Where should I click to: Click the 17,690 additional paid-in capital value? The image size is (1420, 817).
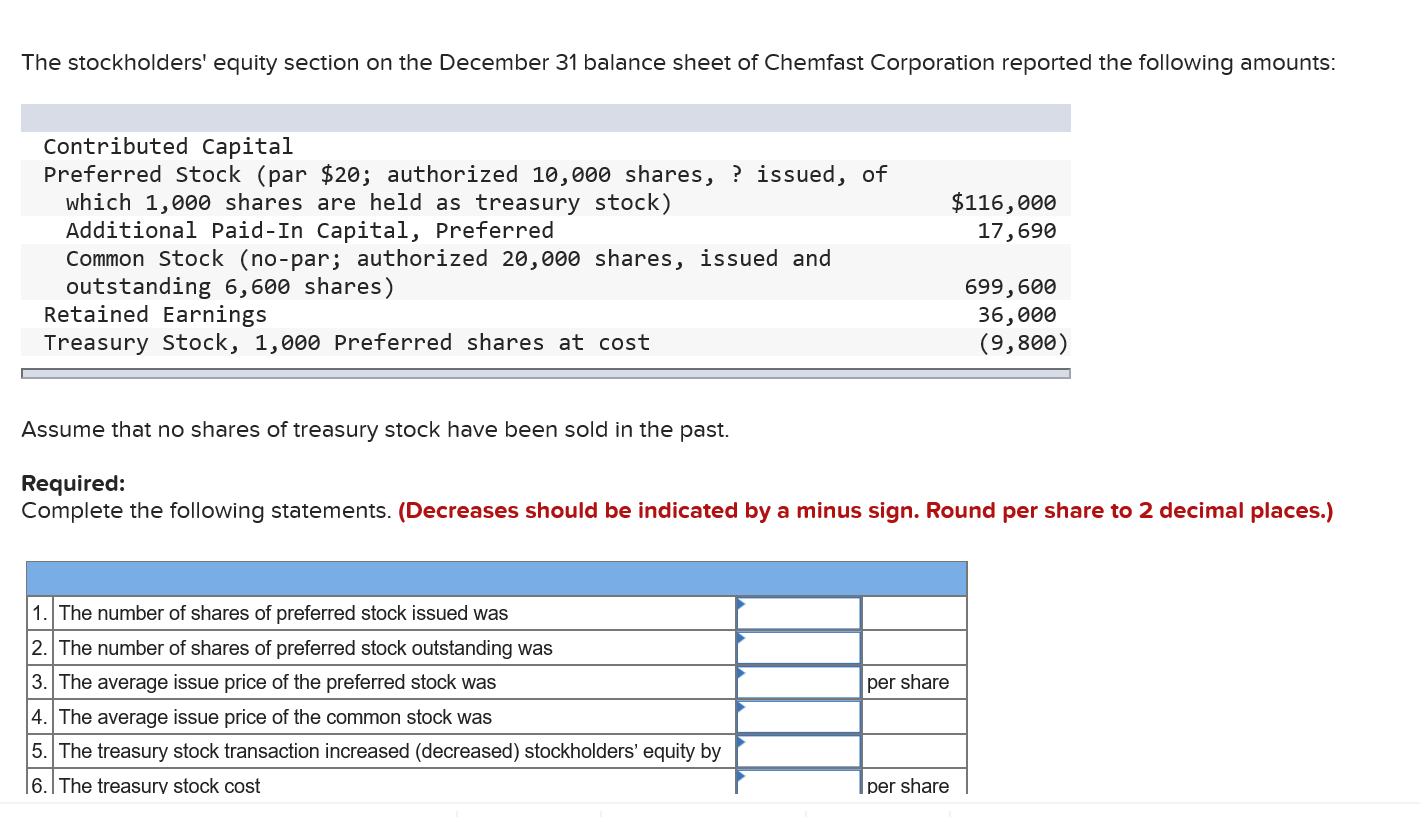coord(1017,231)
